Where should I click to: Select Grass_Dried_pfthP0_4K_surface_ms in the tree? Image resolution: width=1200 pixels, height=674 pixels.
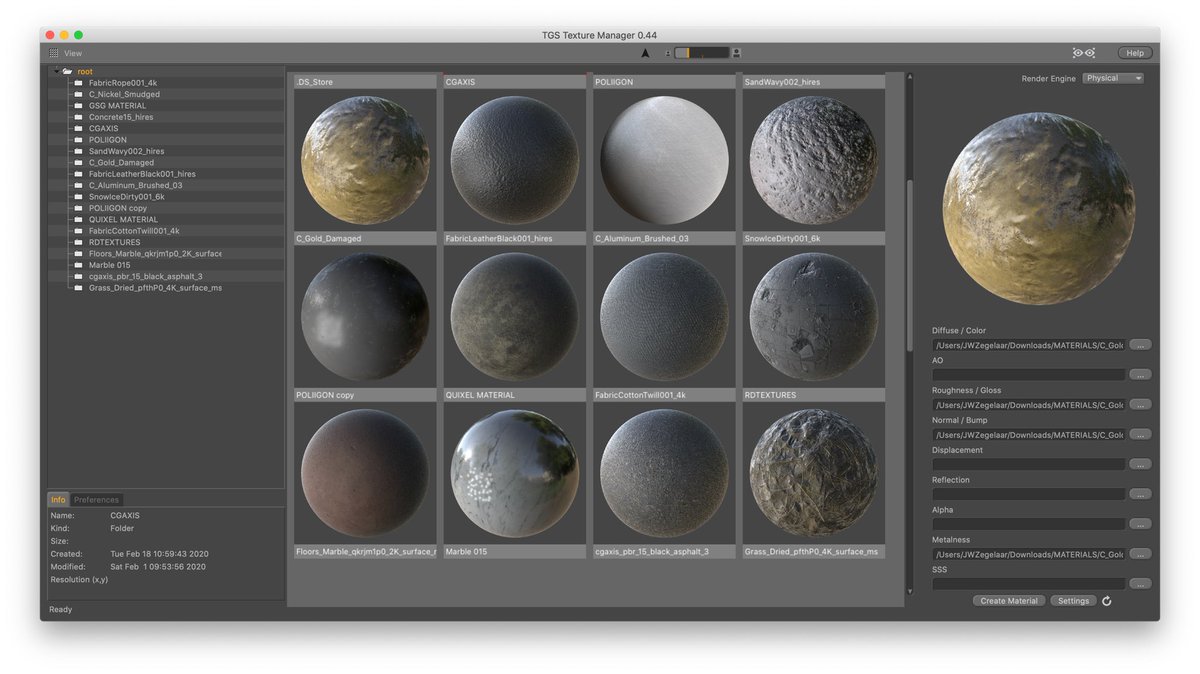(155, 288)
